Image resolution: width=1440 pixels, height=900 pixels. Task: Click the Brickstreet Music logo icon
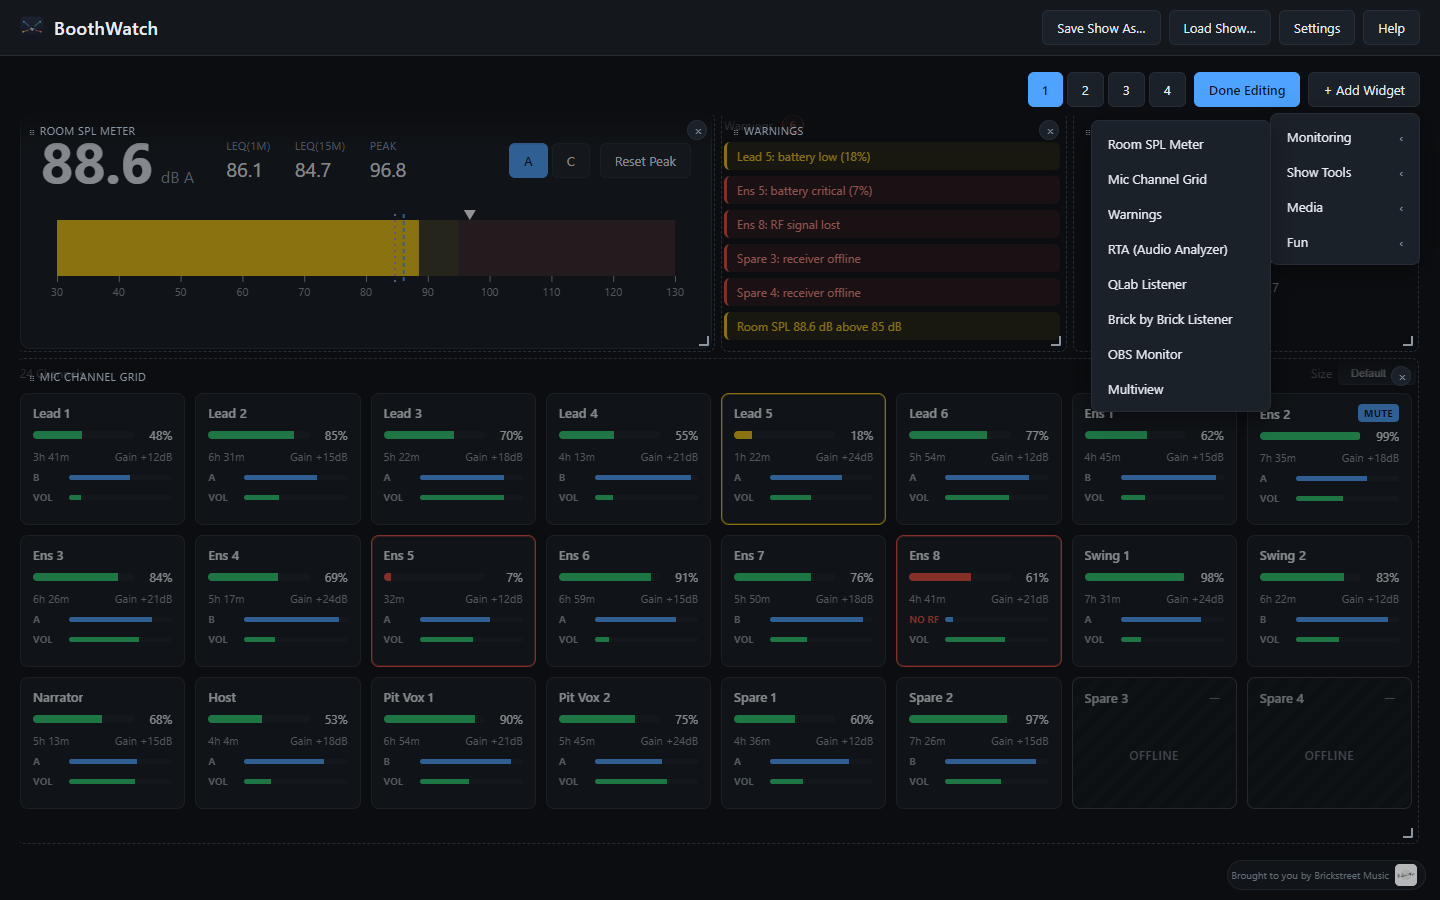pyautogui.click(x=1406, y=875)
